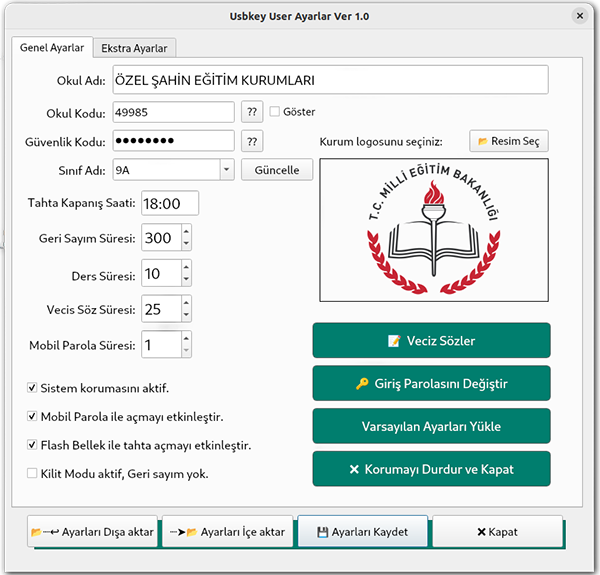This screenshot has height=575, width=600.
Task: Toggle Sistem korumasını aktif checkbox
Action: coord(33,387)
